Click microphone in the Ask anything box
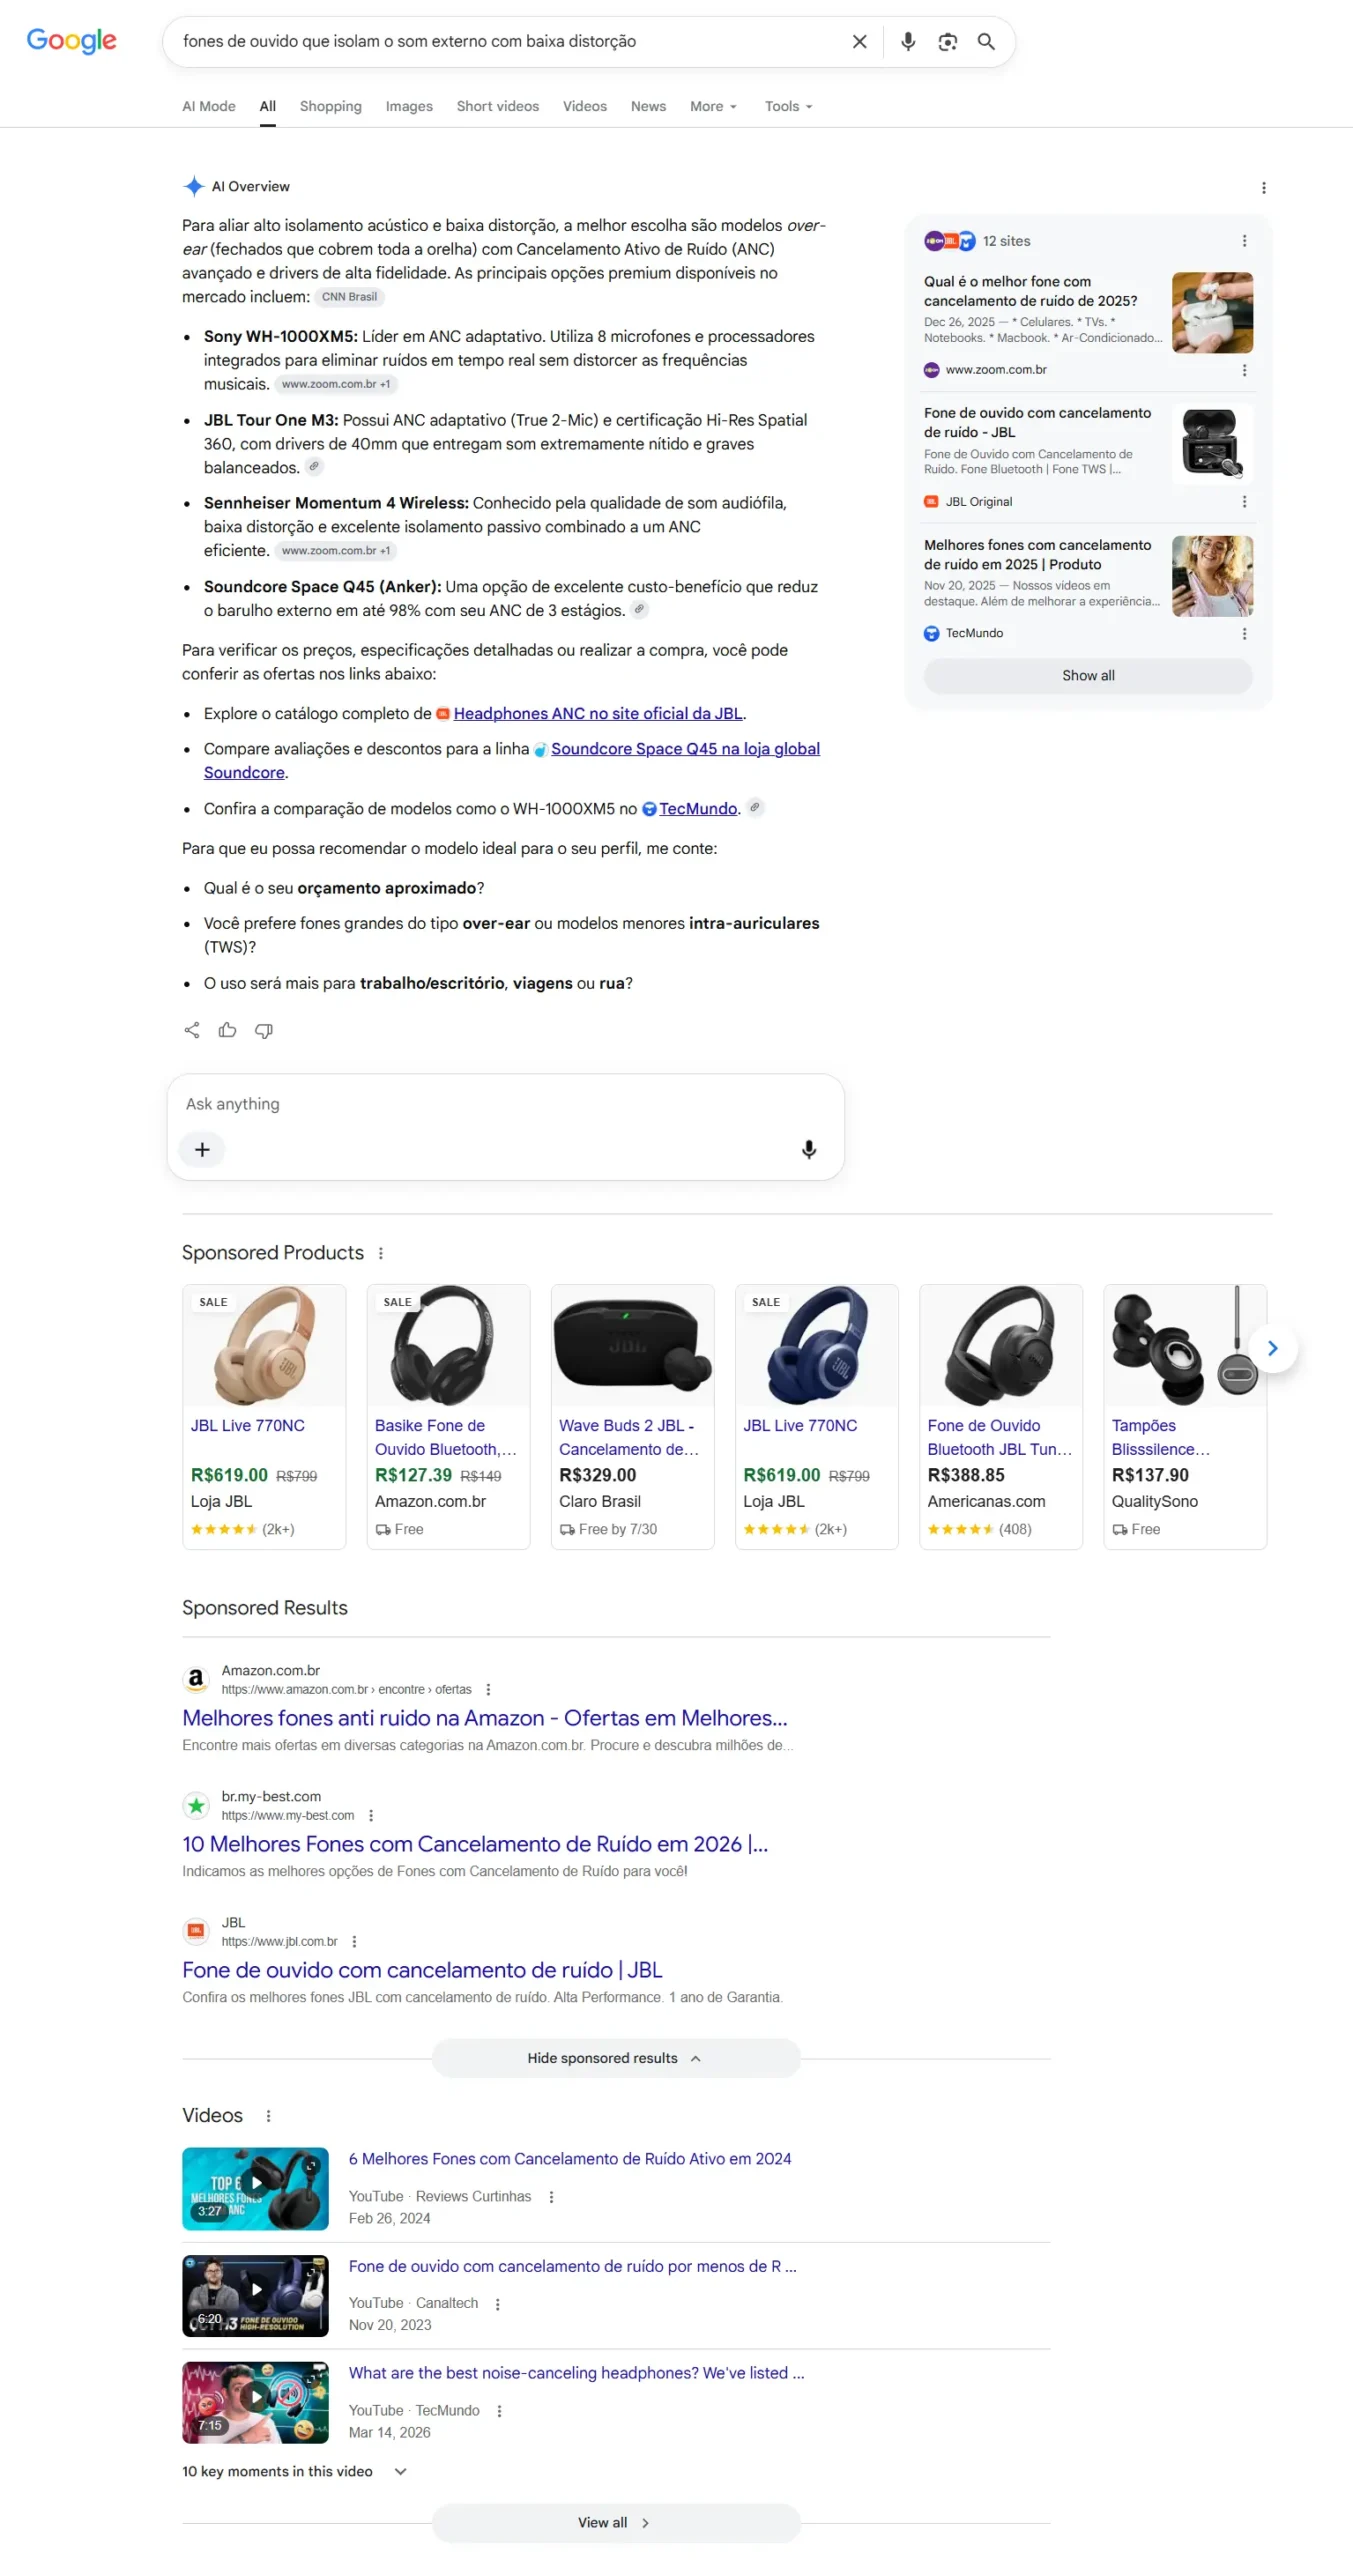1353x2560 pixels. [809, 1150]
